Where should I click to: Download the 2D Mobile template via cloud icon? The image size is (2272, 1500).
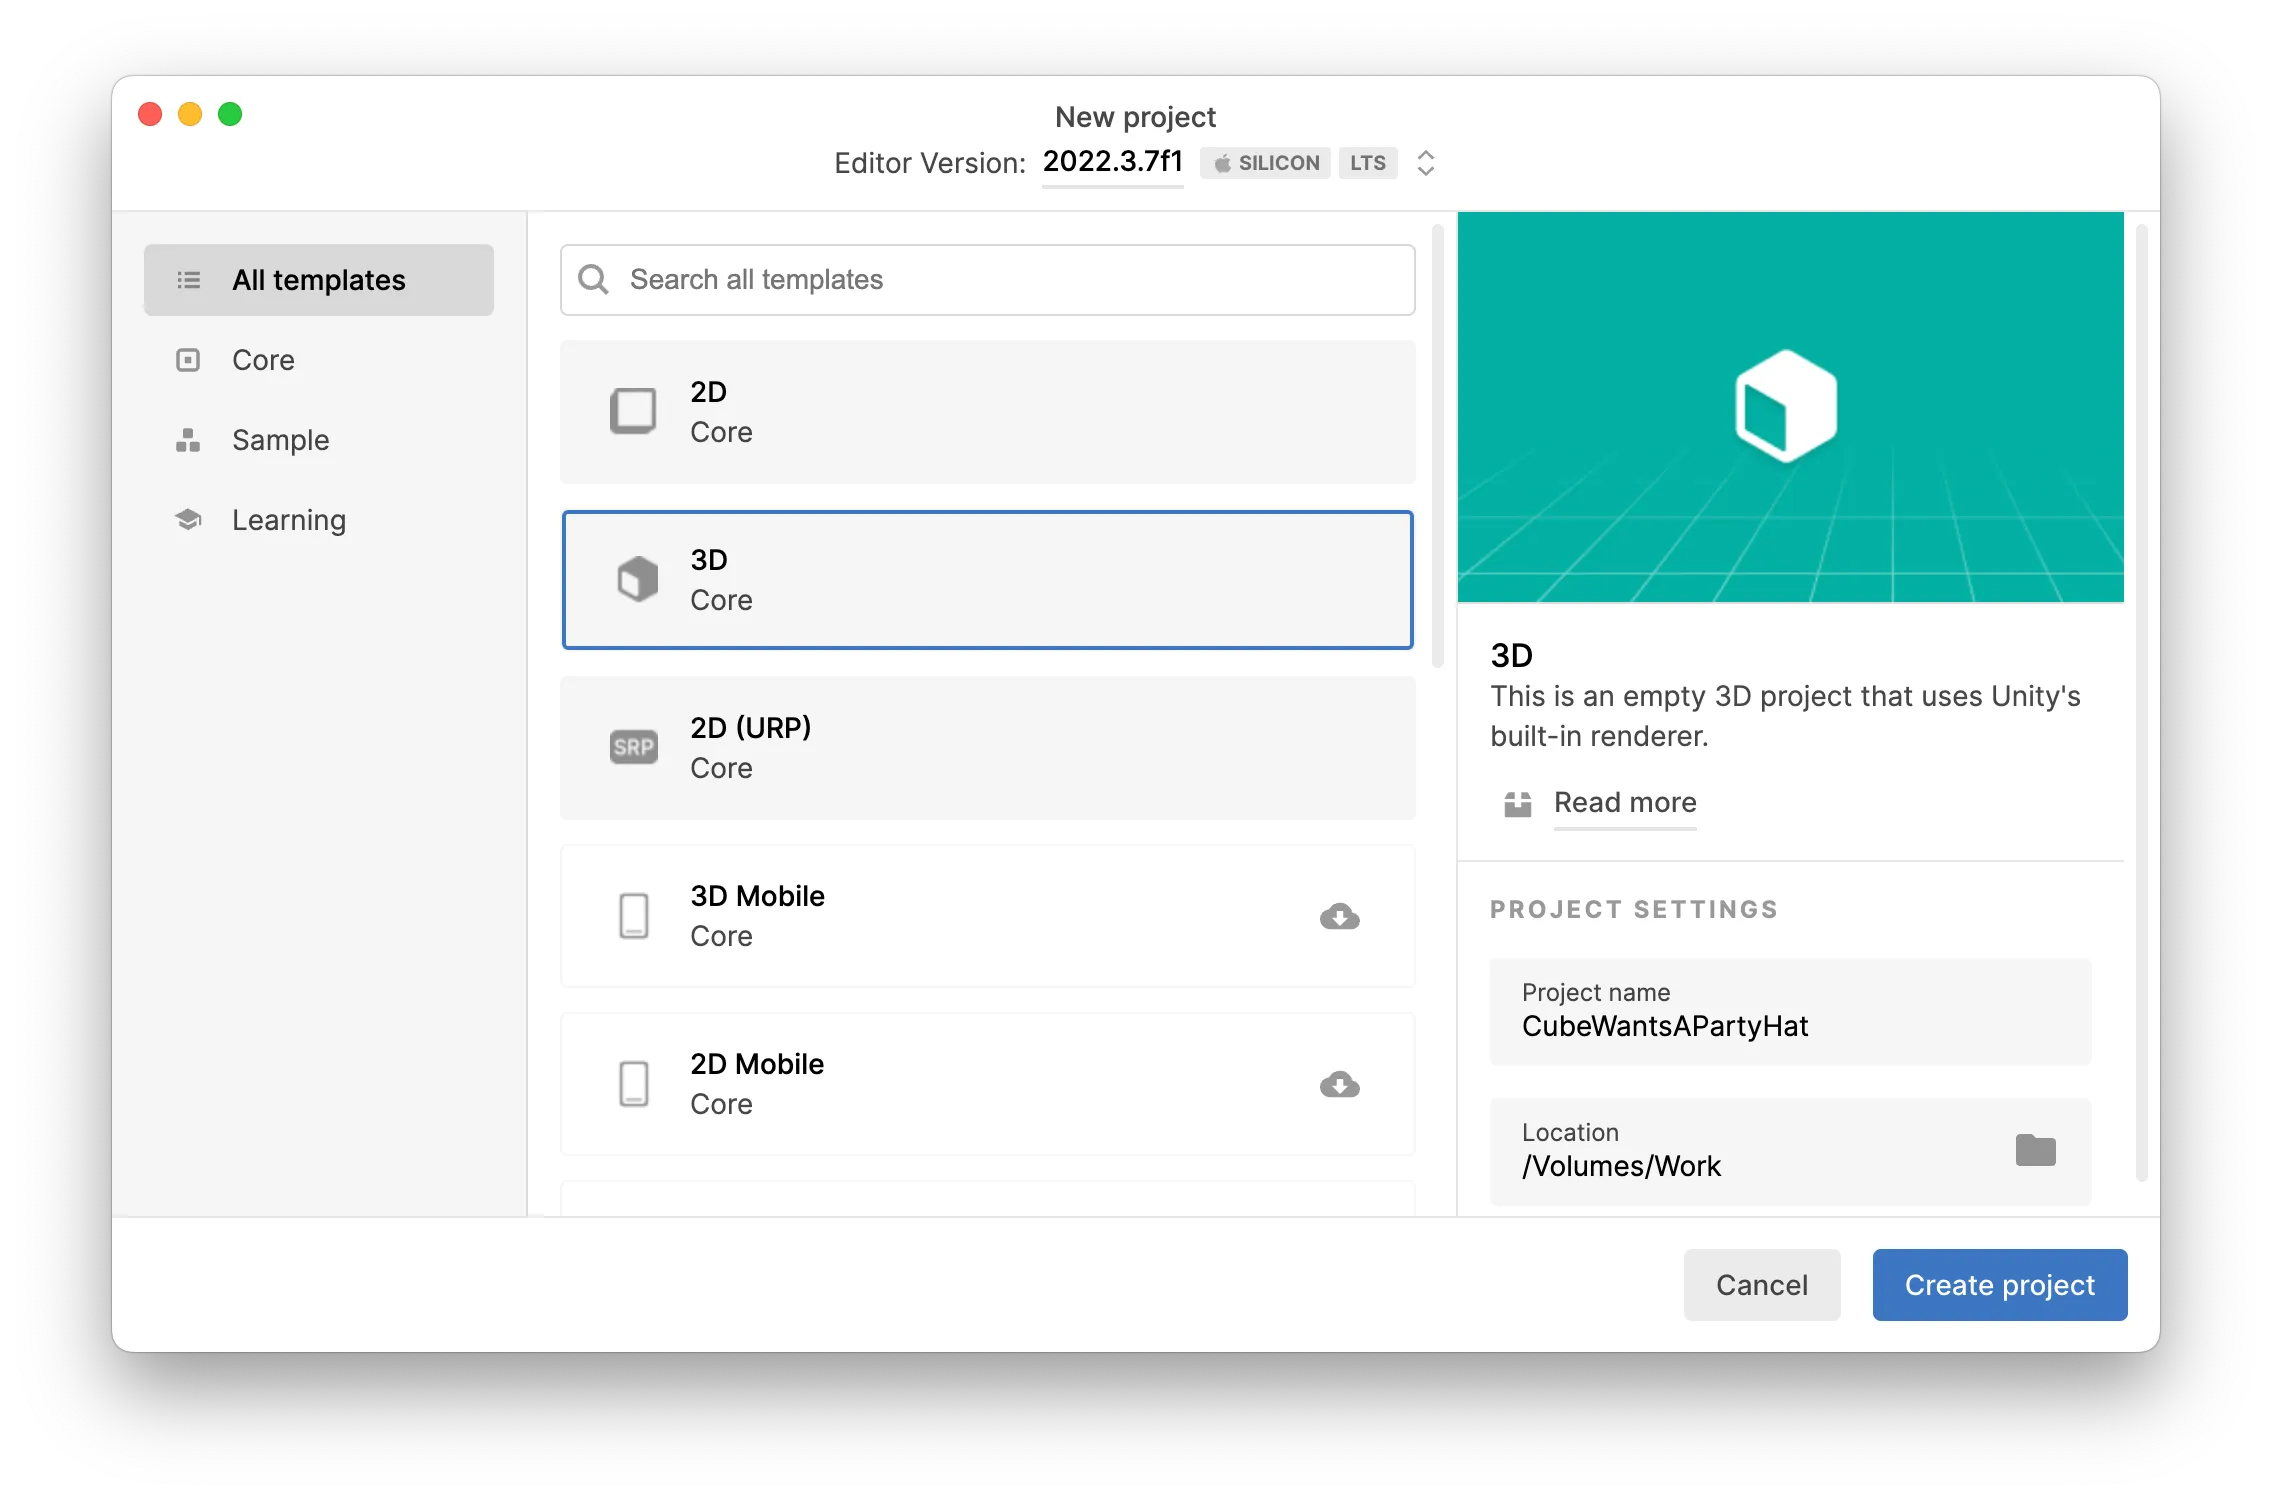[x=1339, y=1084]
